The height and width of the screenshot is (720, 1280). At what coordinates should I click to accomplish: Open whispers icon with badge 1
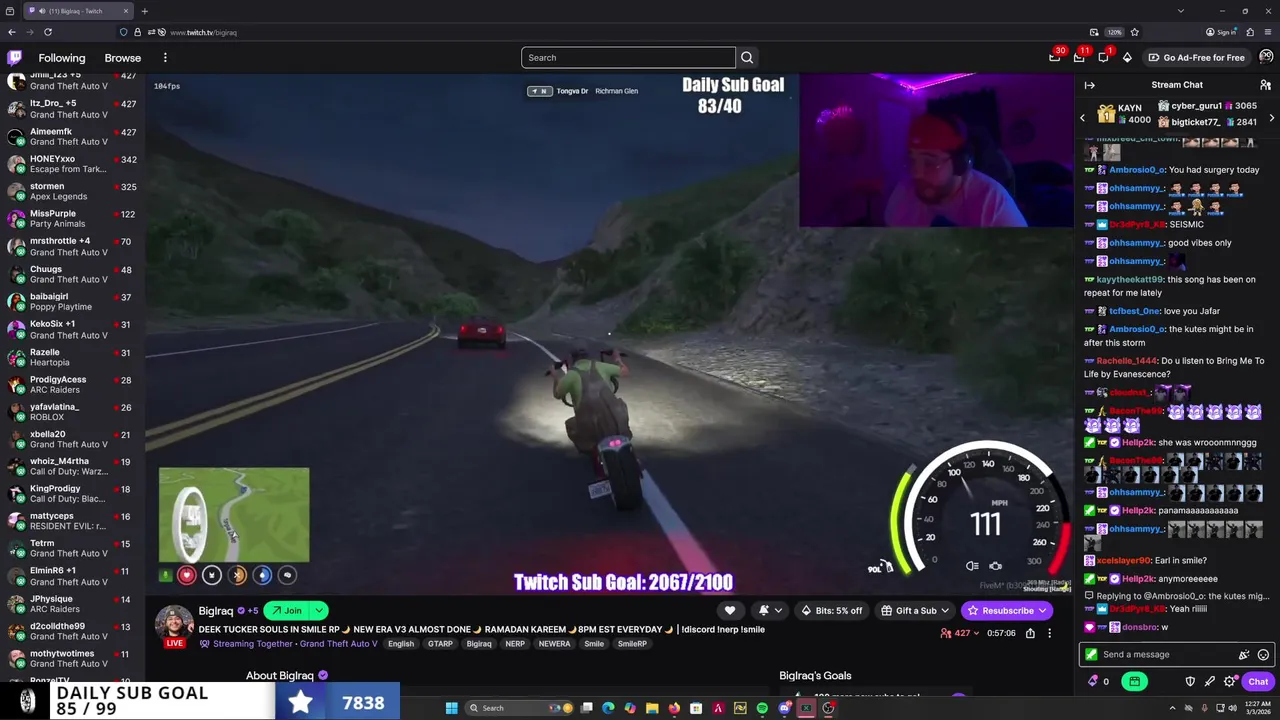pyautogui.click(x=1103, y=58)
